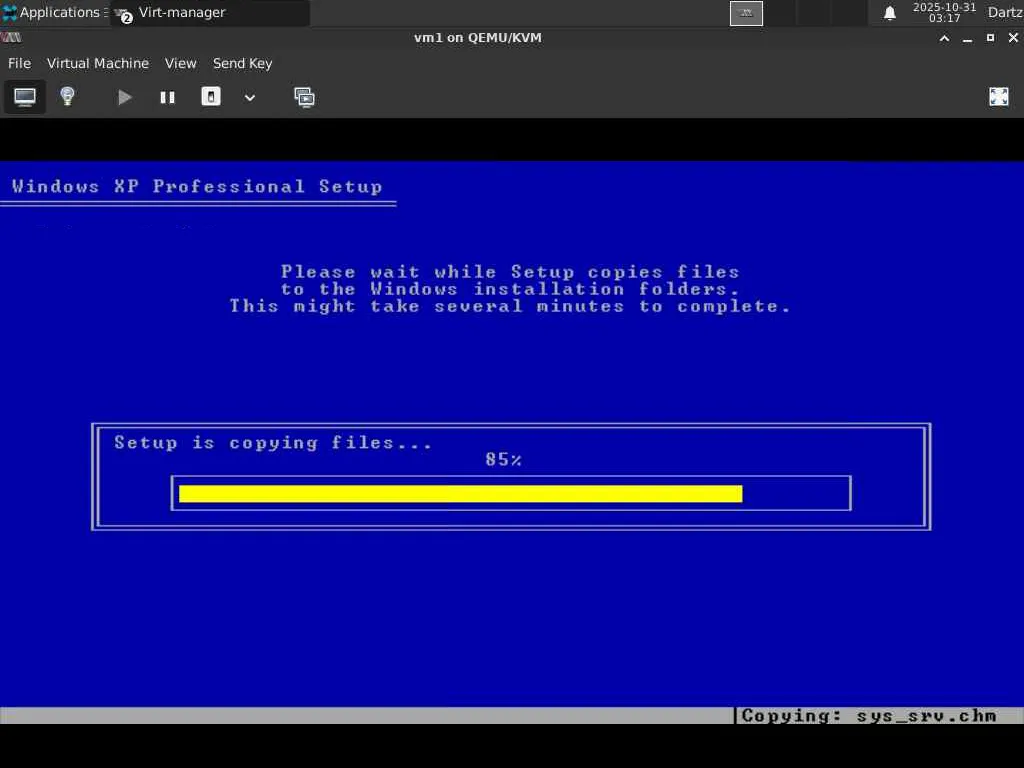Click the Run virtual machine play button

124,97
